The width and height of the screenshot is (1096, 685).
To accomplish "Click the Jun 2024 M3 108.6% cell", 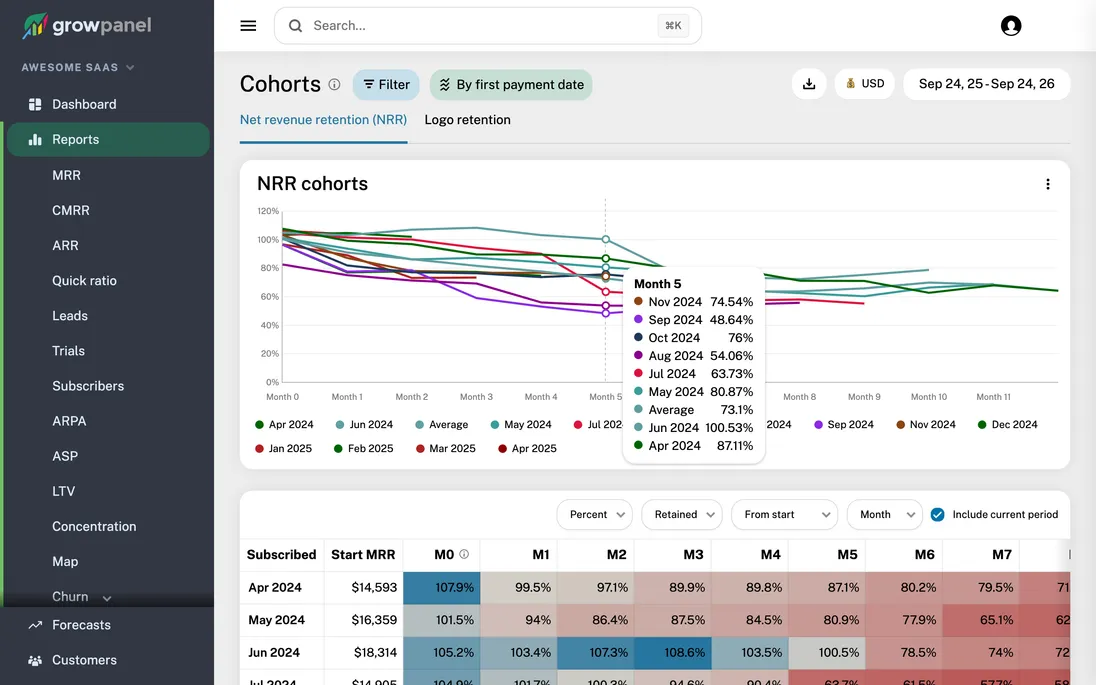I will [x=672, y=652].
